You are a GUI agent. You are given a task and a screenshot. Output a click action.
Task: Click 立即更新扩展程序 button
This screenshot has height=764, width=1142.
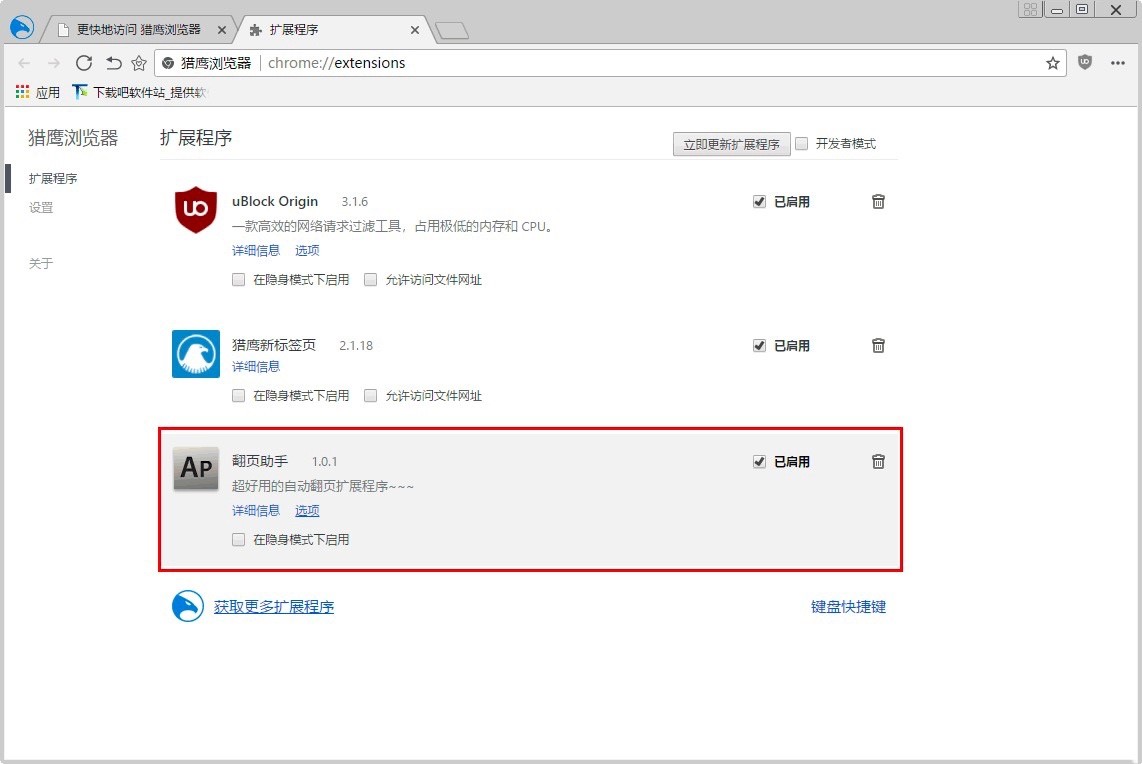[731, 144]
